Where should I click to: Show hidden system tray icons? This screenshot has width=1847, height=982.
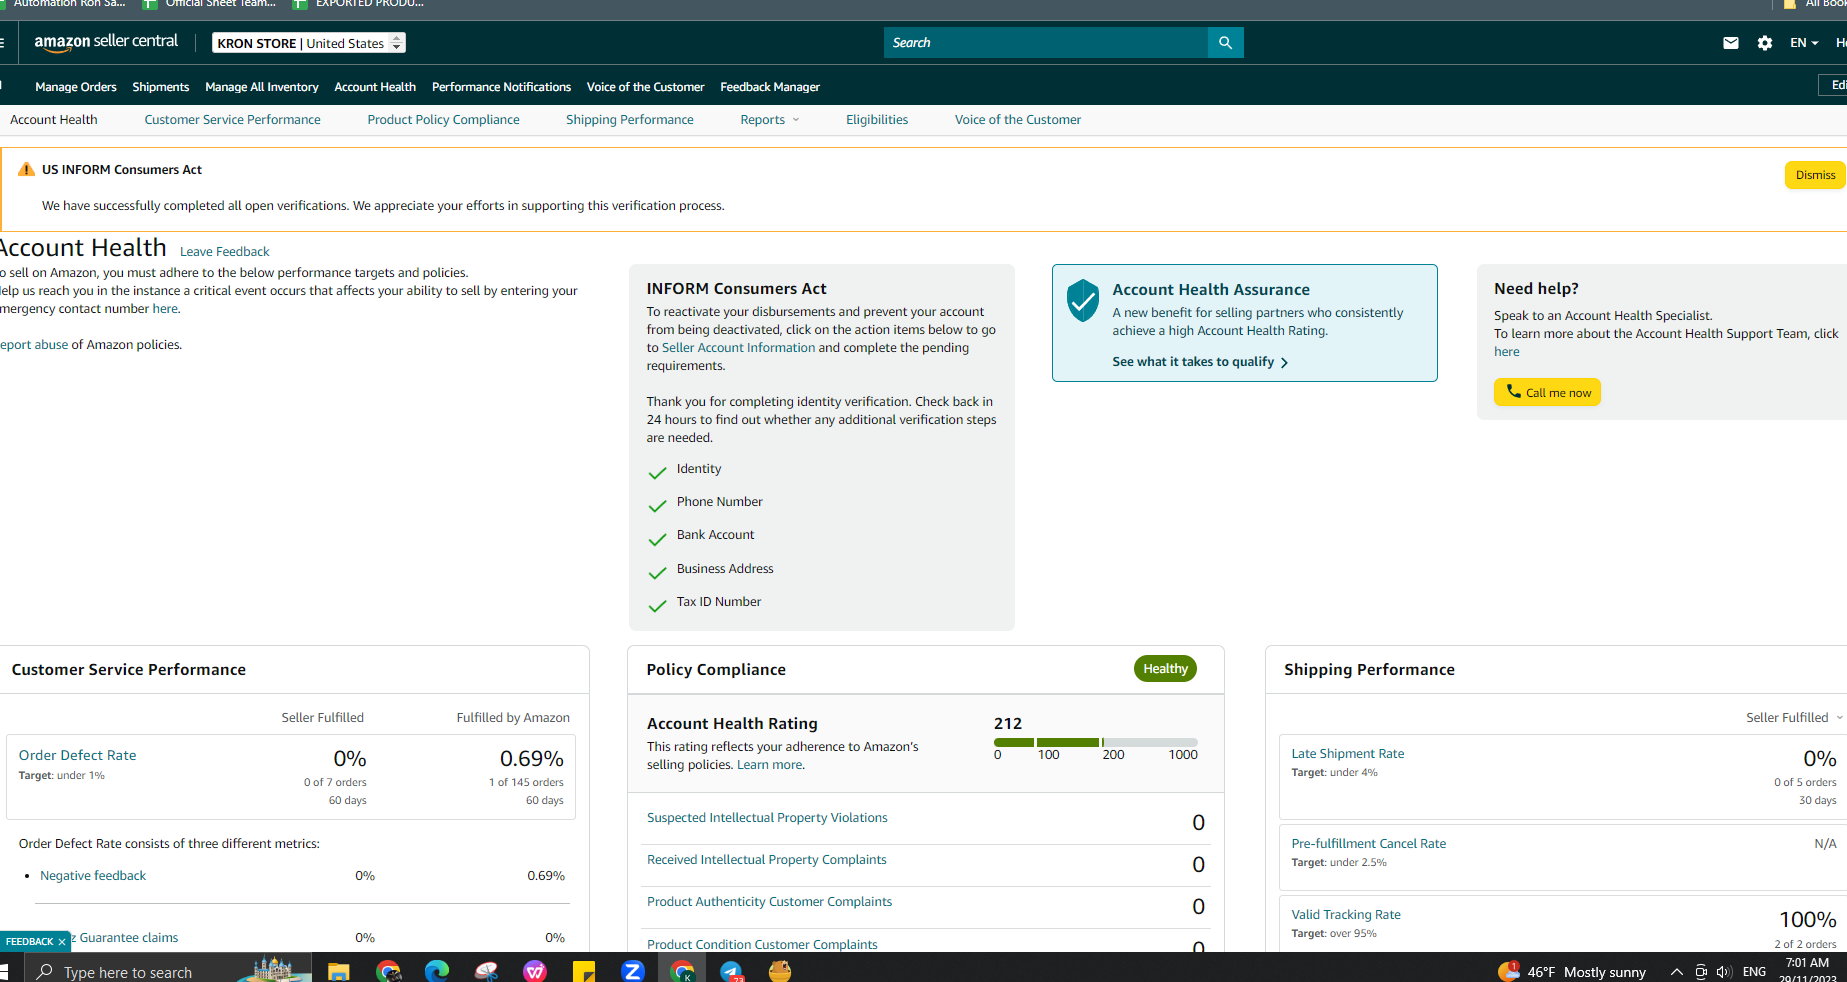[x=1676, y=972]
